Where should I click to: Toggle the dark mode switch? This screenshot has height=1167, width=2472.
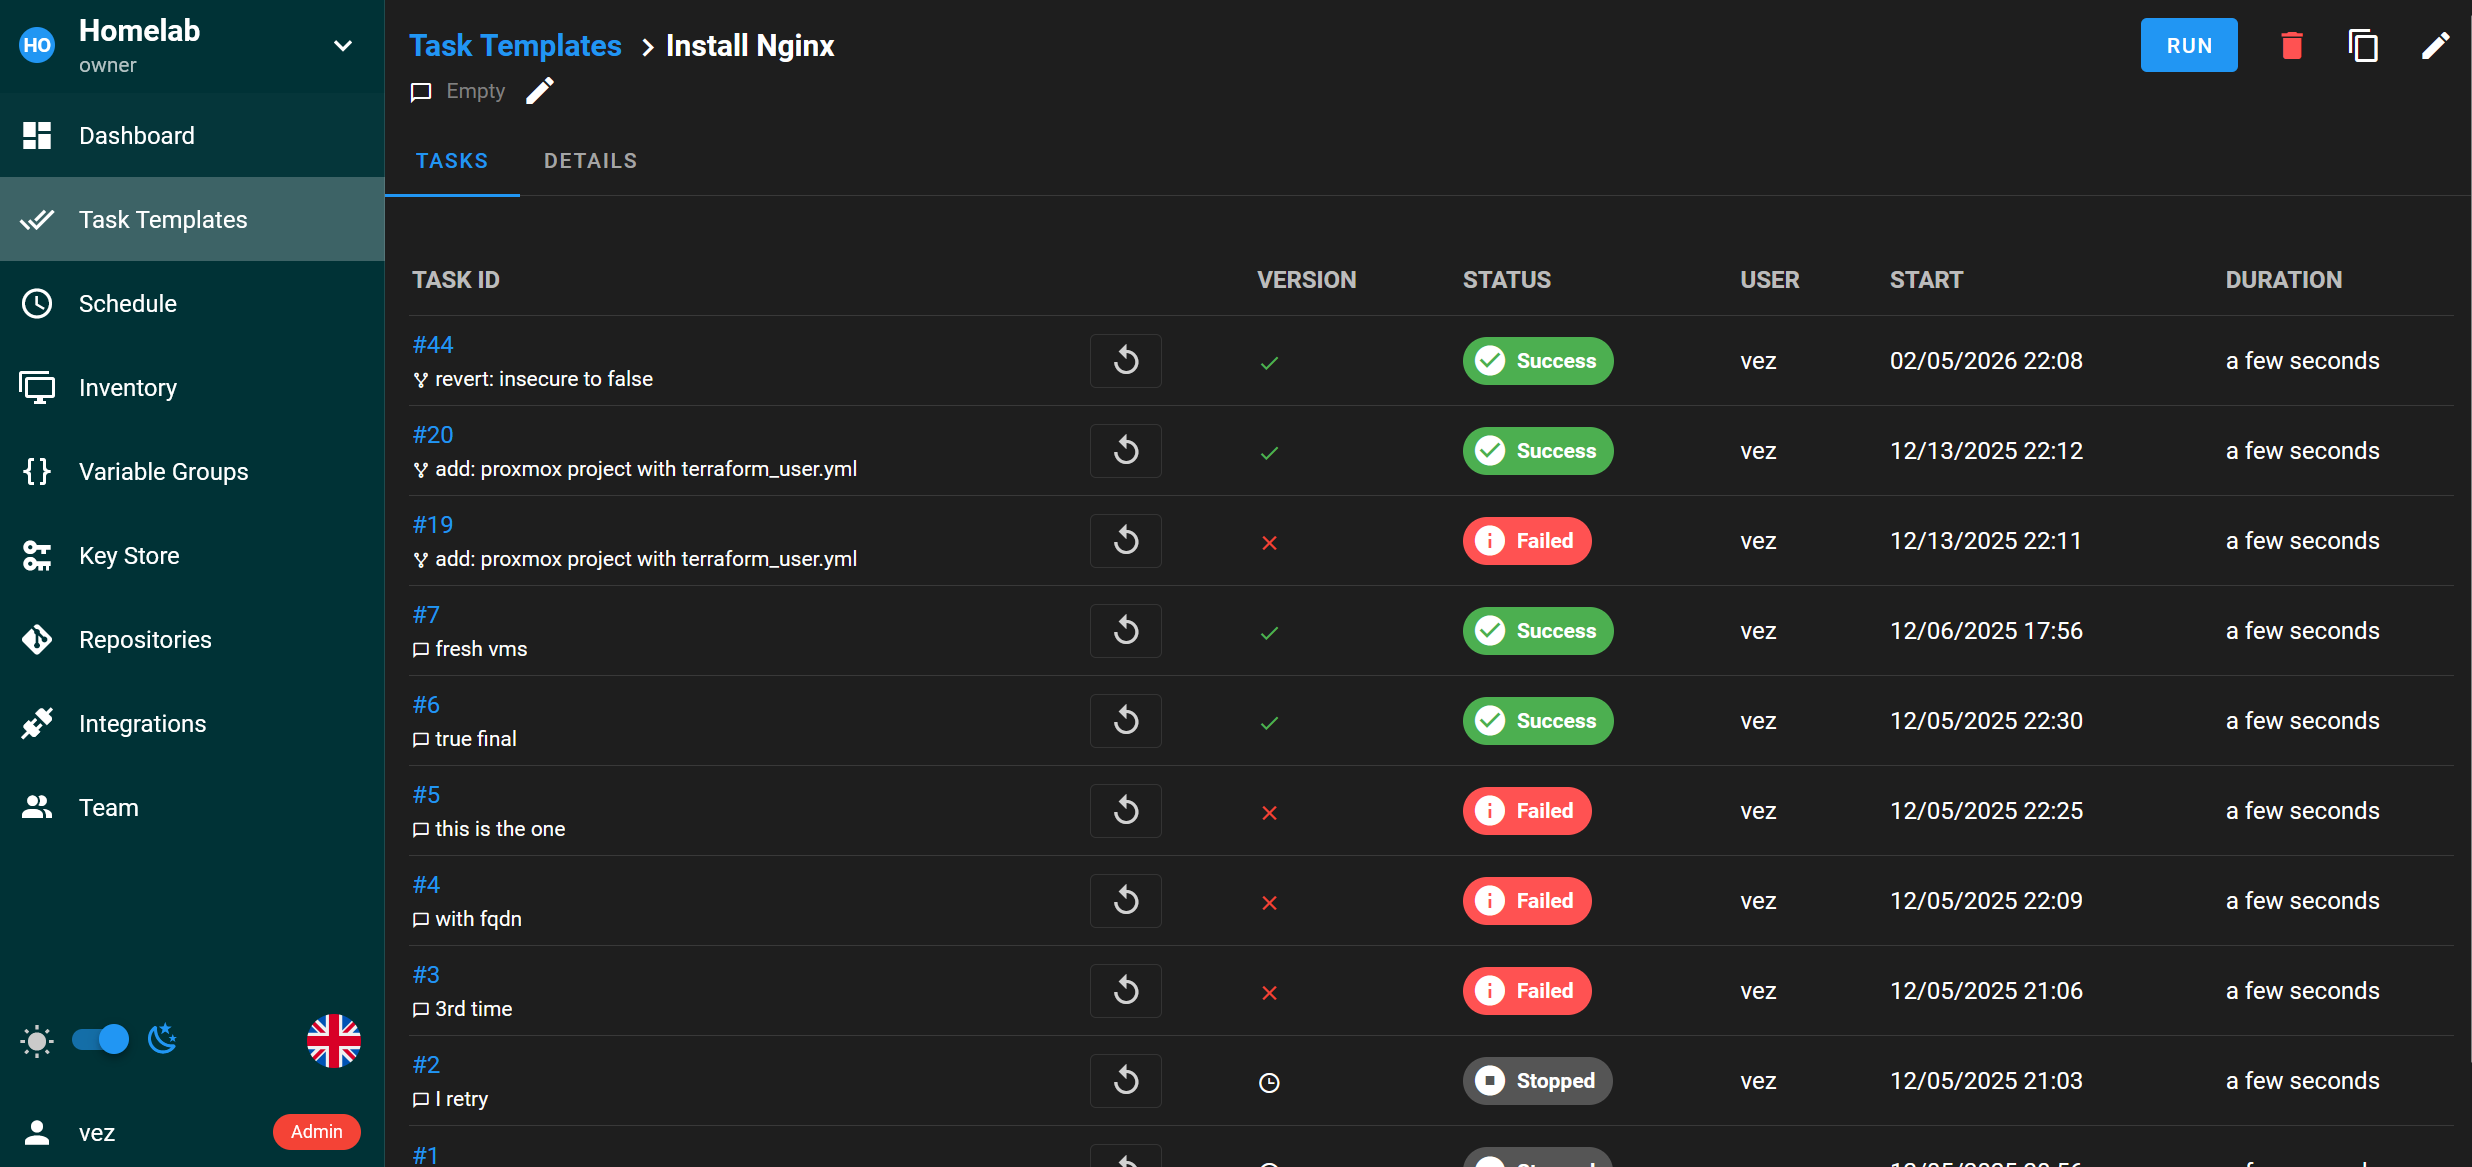pos(101,1040)
